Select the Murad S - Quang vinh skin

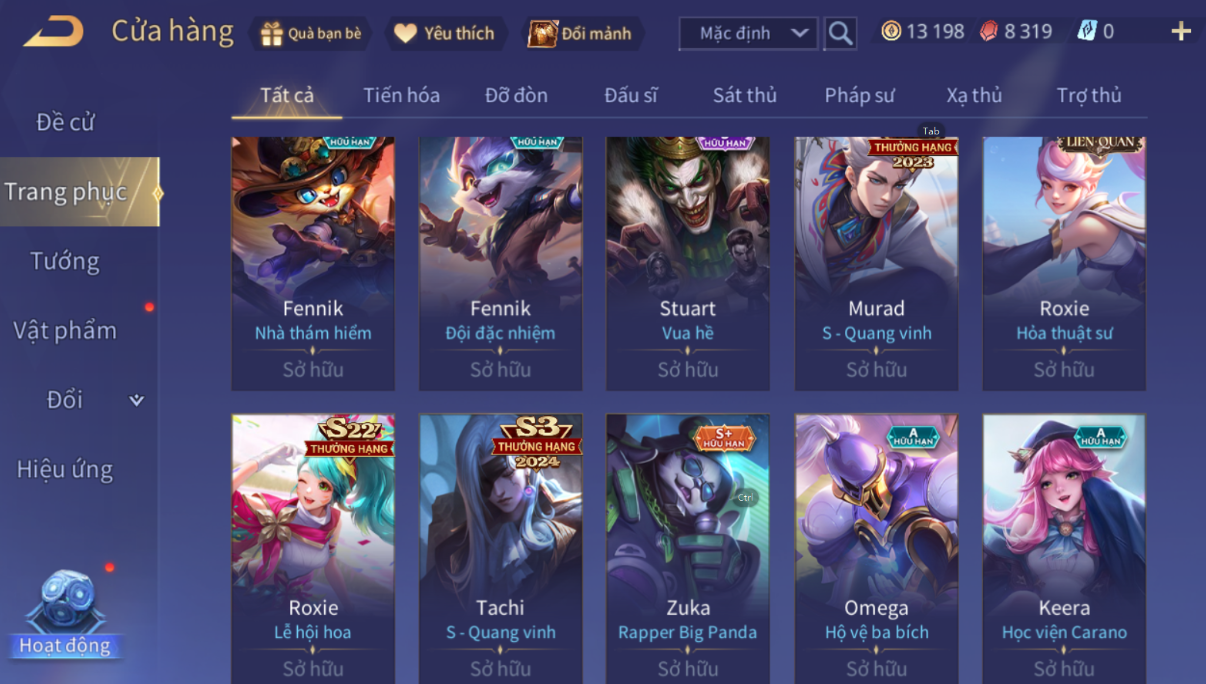pos(876,263)
